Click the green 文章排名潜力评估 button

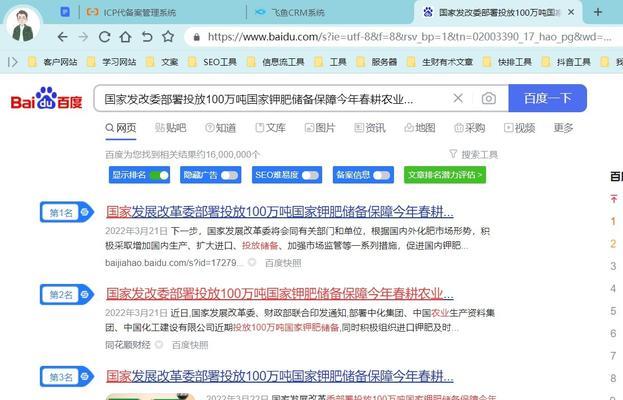(445, 175)
